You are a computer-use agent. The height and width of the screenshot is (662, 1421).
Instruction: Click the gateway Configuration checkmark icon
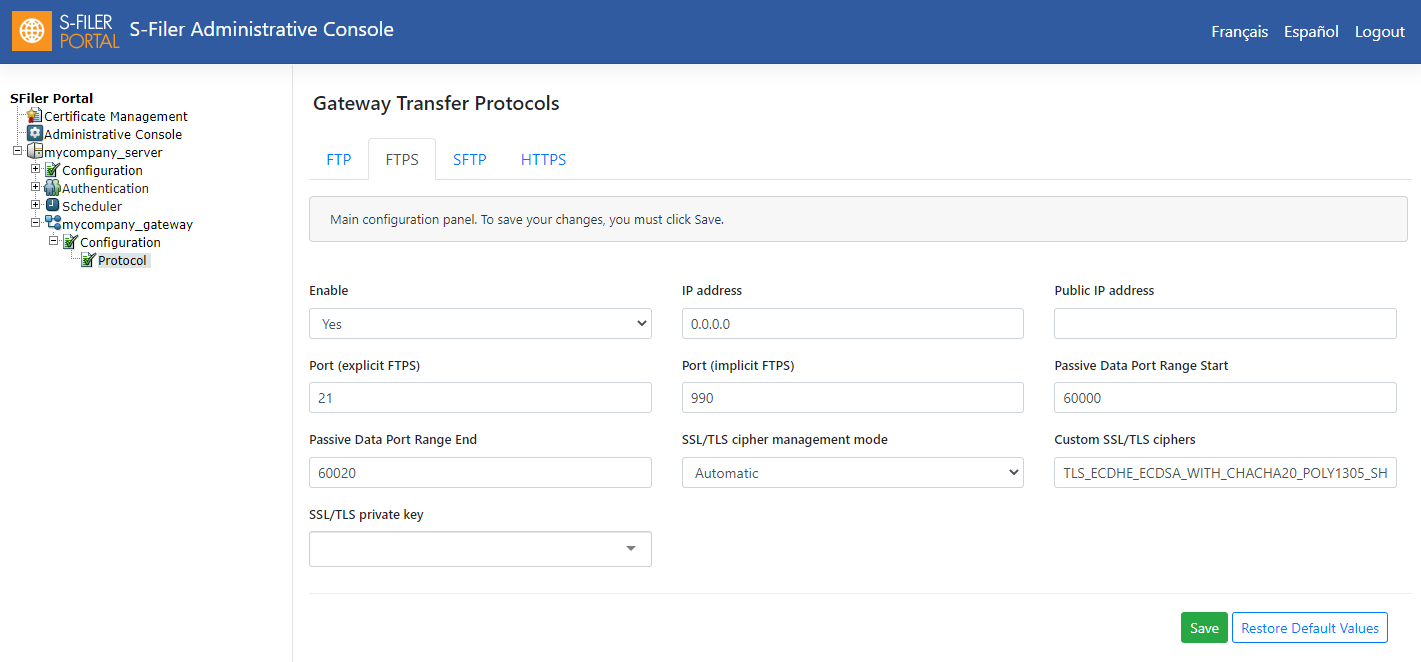71,242
